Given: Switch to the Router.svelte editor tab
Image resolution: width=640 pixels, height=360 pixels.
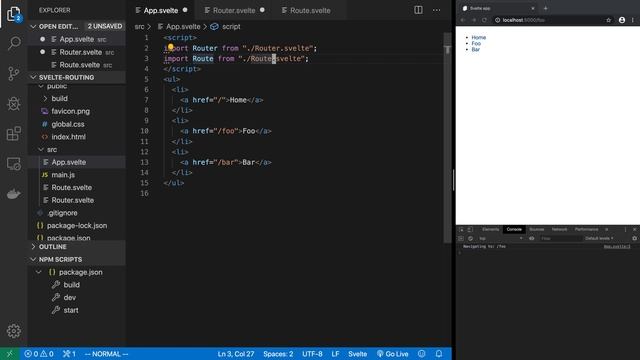Looking at the screenshot, I should (234, 11).
